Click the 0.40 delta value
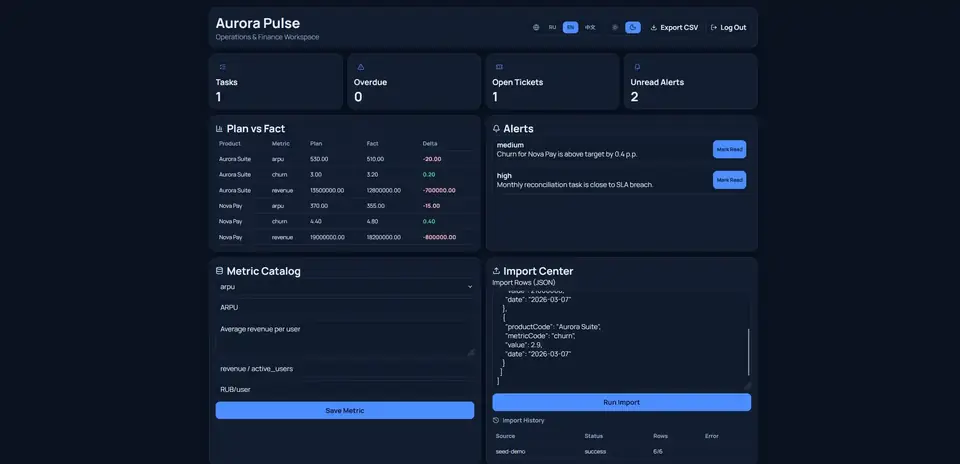 [429, 222]
